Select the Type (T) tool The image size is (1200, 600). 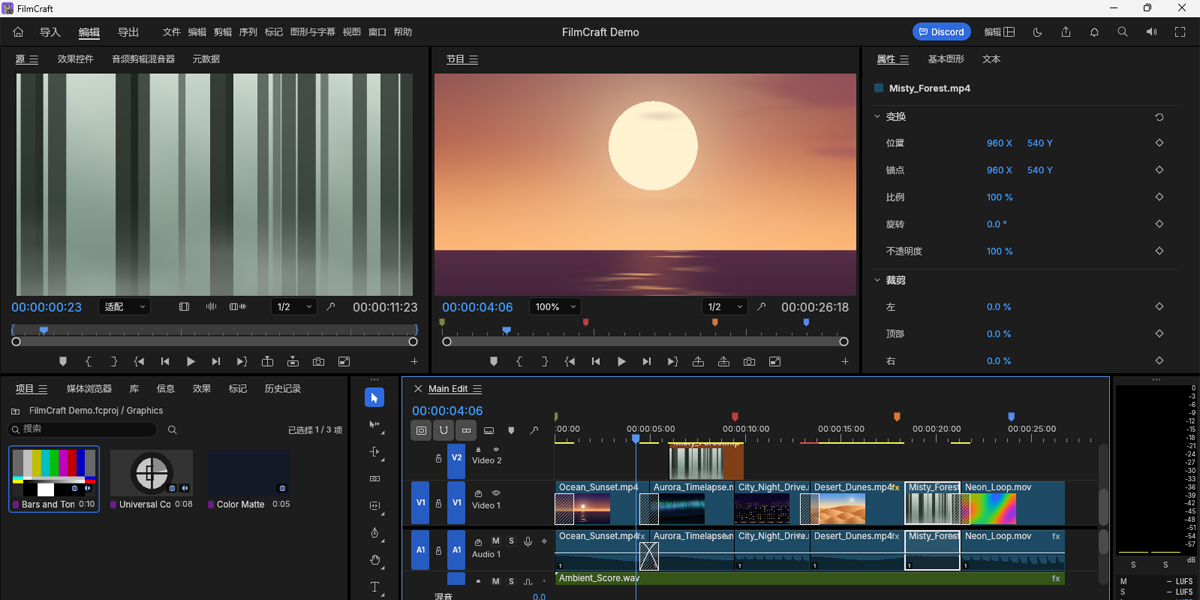click(x=375, y=587)
